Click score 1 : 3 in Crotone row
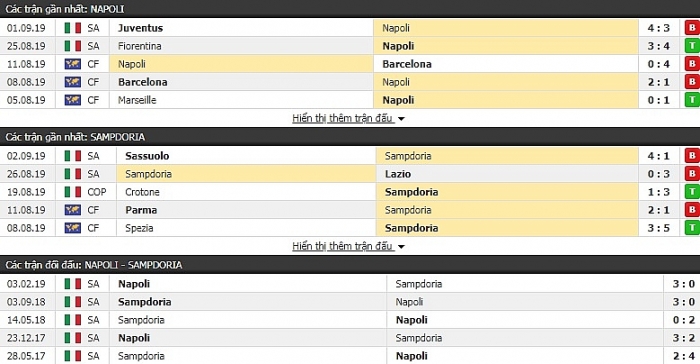The width and height of the screenshot is (700, 364). point(659,192)
